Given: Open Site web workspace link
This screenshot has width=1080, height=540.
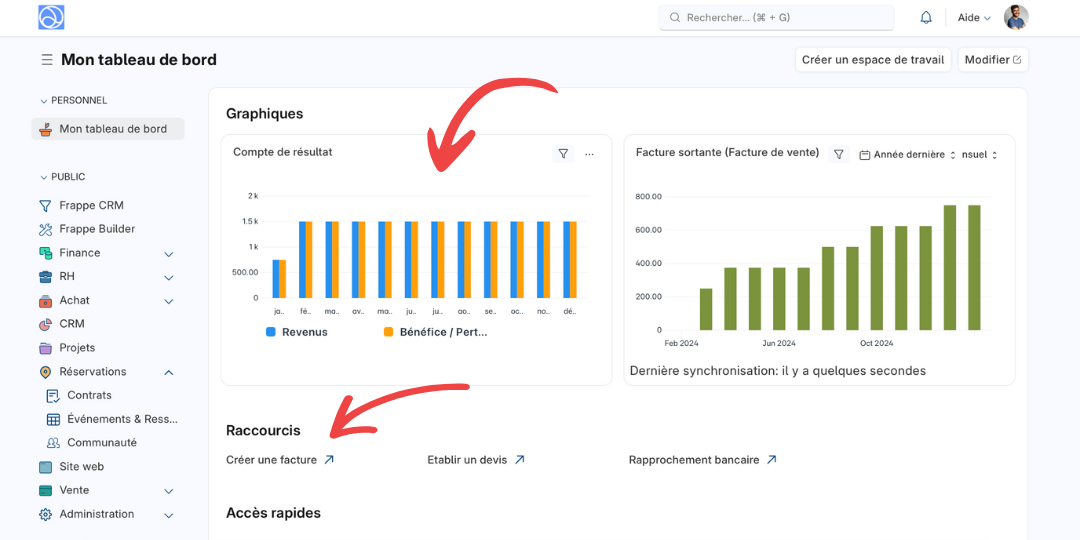Looking at the screenshot, I should [x=81, y=466].
